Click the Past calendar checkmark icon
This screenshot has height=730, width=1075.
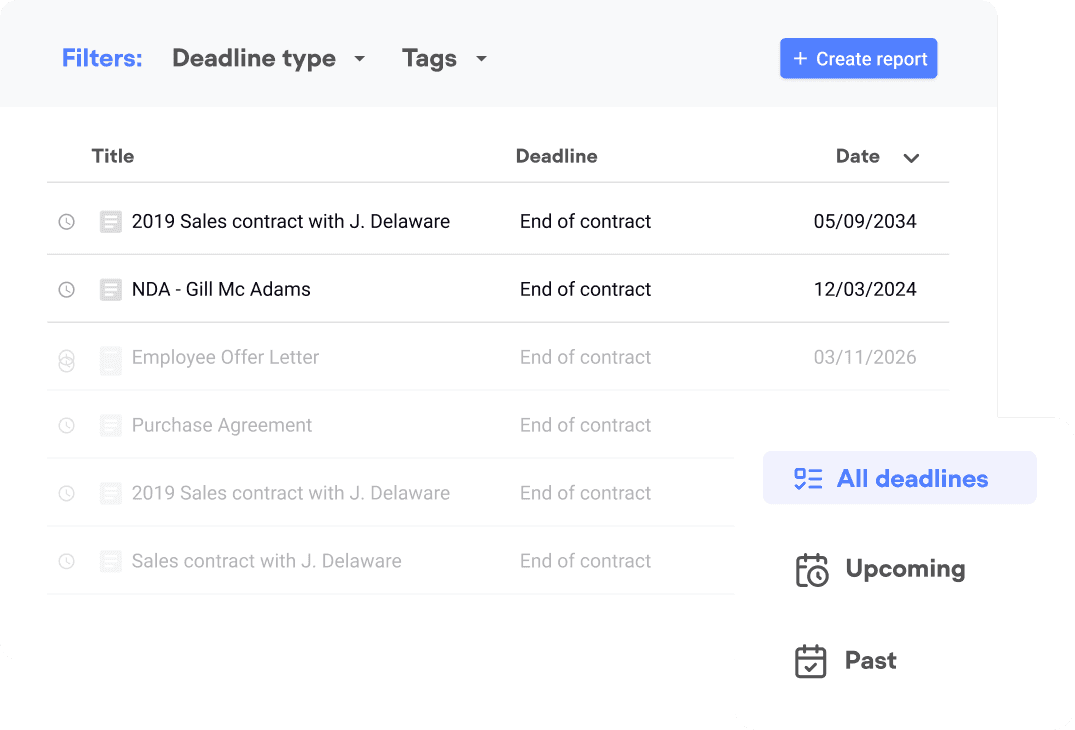[810, 661]
